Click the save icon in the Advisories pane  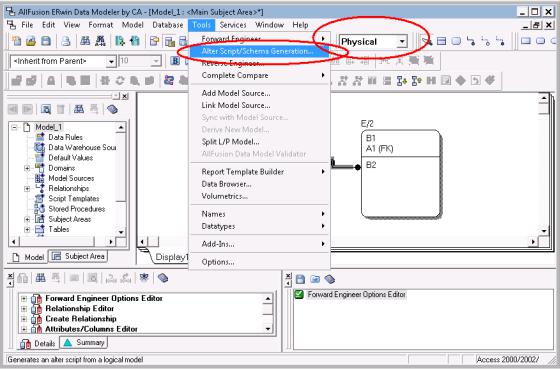pos(300,279)
